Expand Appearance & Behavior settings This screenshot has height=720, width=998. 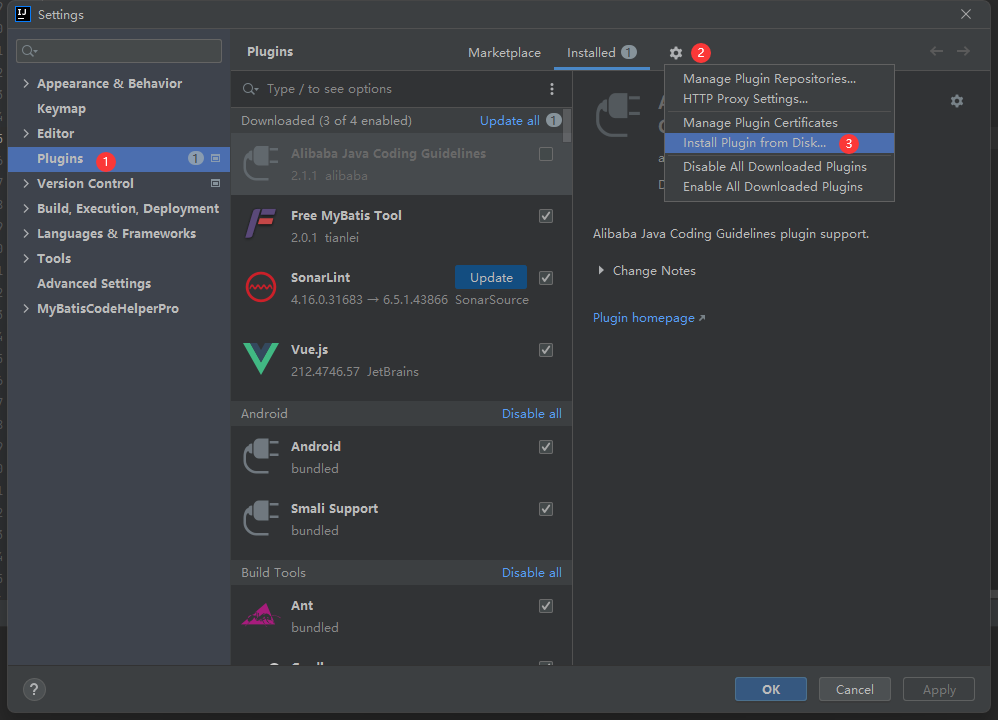(25, 83)
